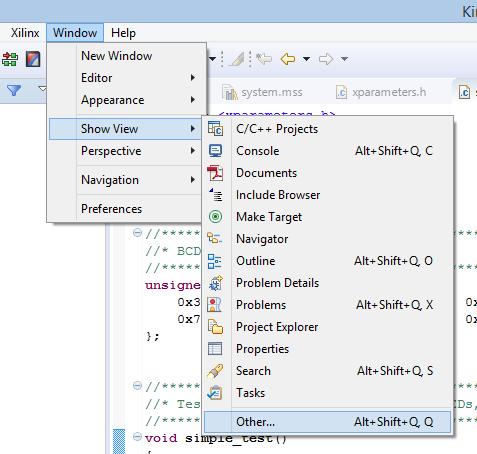477x454 pixels.
Task: Switch to the xparameters.h tab
Action: [381, 92]
